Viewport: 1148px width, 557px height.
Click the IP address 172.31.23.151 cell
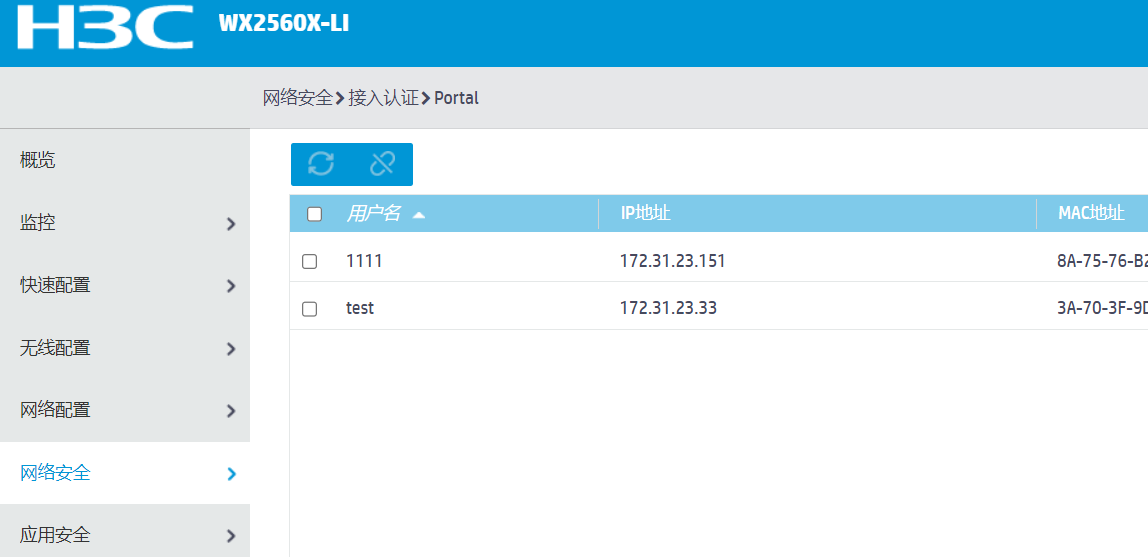672,261
